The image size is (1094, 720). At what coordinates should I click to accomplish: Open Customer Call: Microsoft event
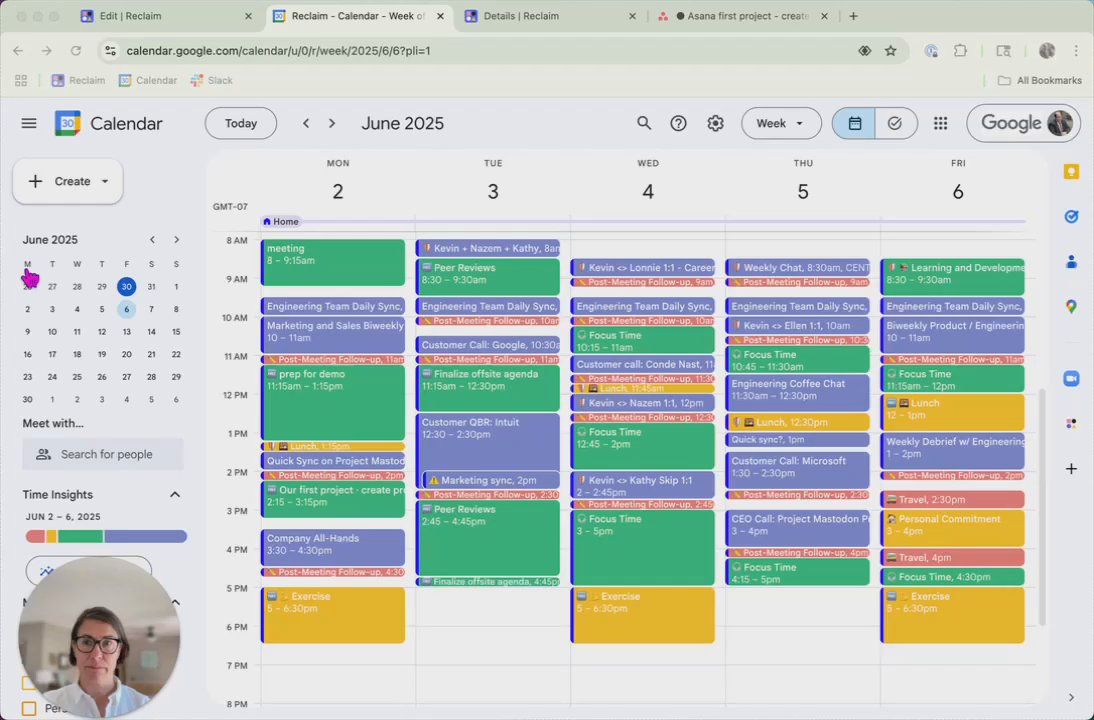(797, 470)
